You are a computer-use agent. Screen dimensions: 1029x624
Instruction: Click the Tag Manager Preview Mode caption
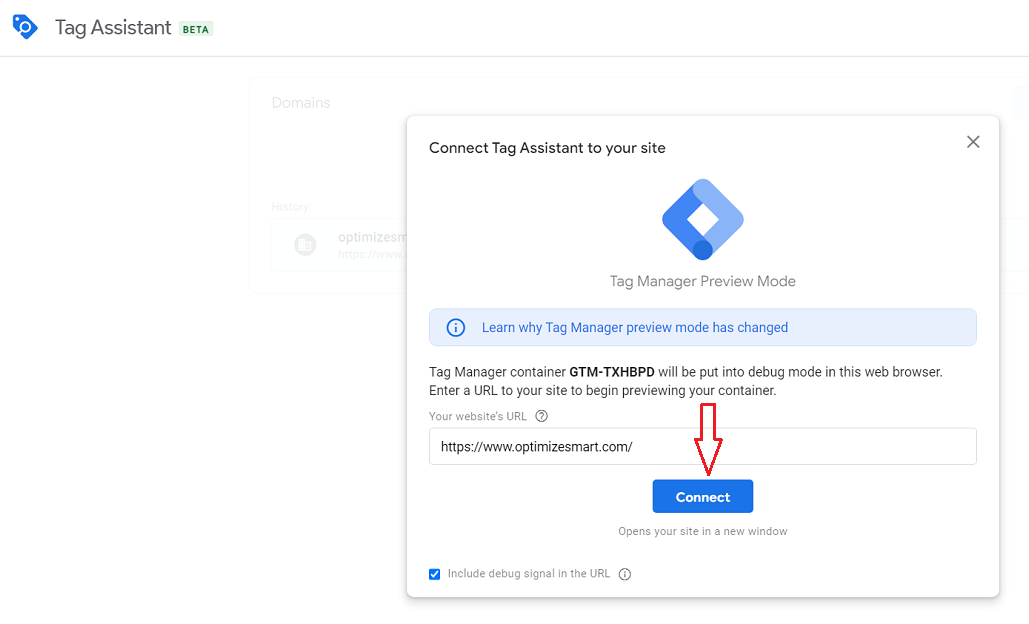tap(702, 281)
